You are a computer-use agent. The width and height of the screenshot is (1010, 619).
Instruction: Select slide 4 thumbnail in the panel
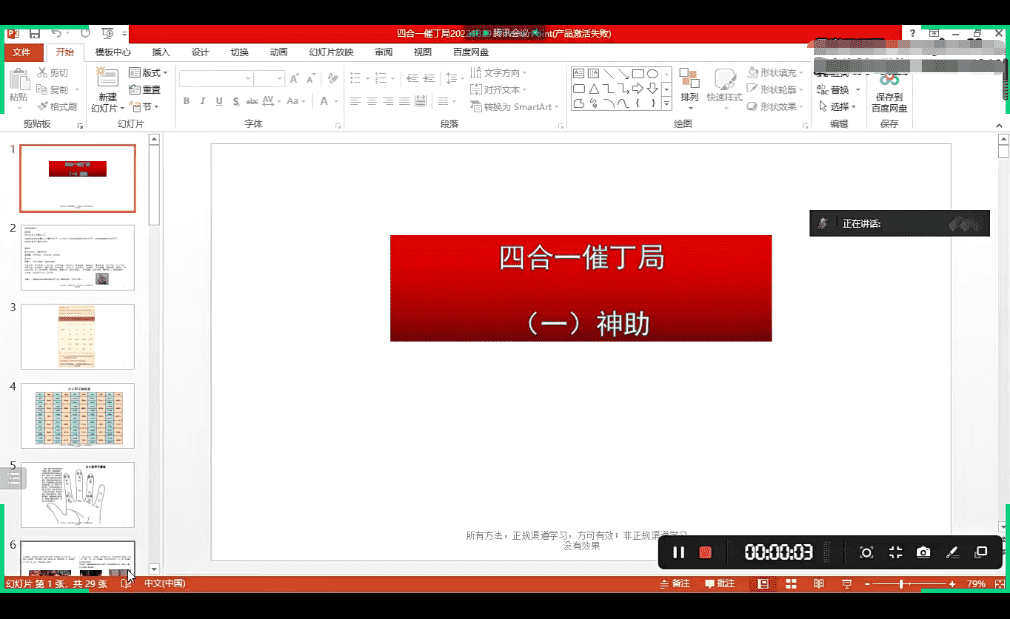78,416
